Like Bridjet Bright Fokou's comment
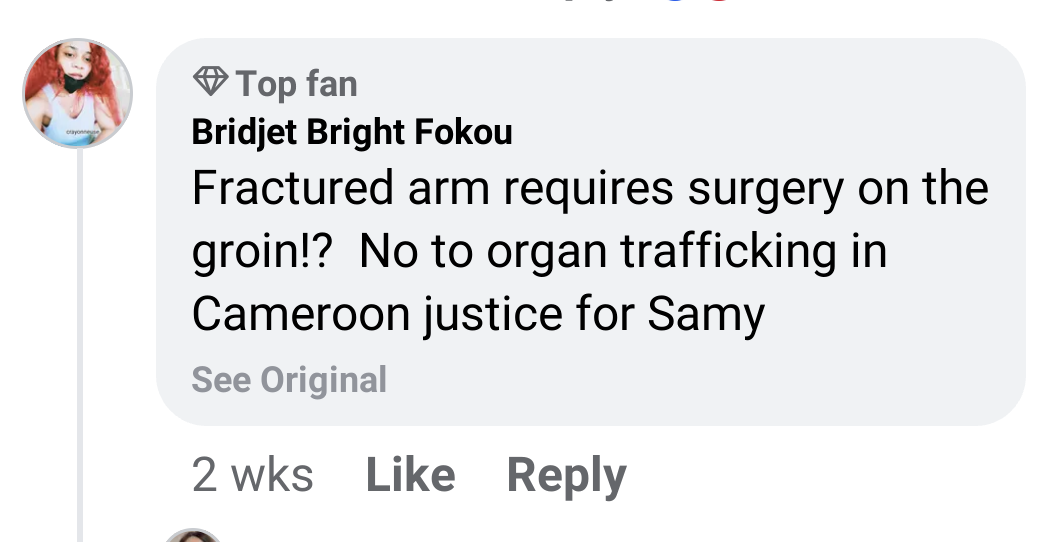This screenshot has width=1045, height=542. click(x=410, y=475)
